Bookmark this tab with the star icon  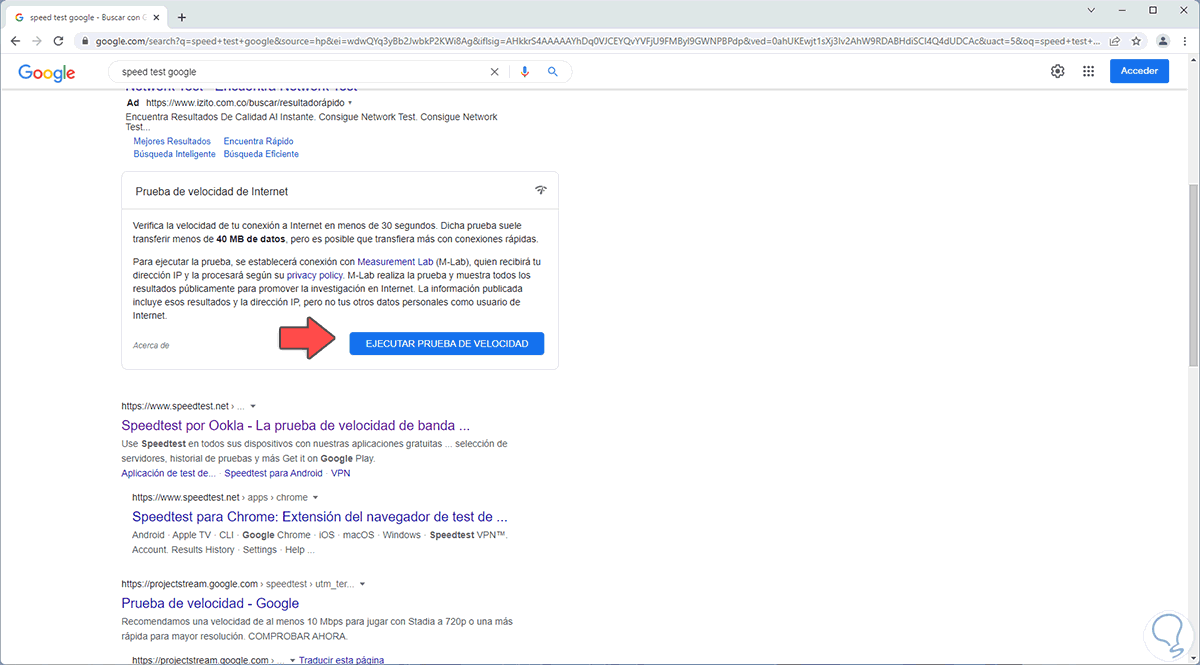[1138, 41]
